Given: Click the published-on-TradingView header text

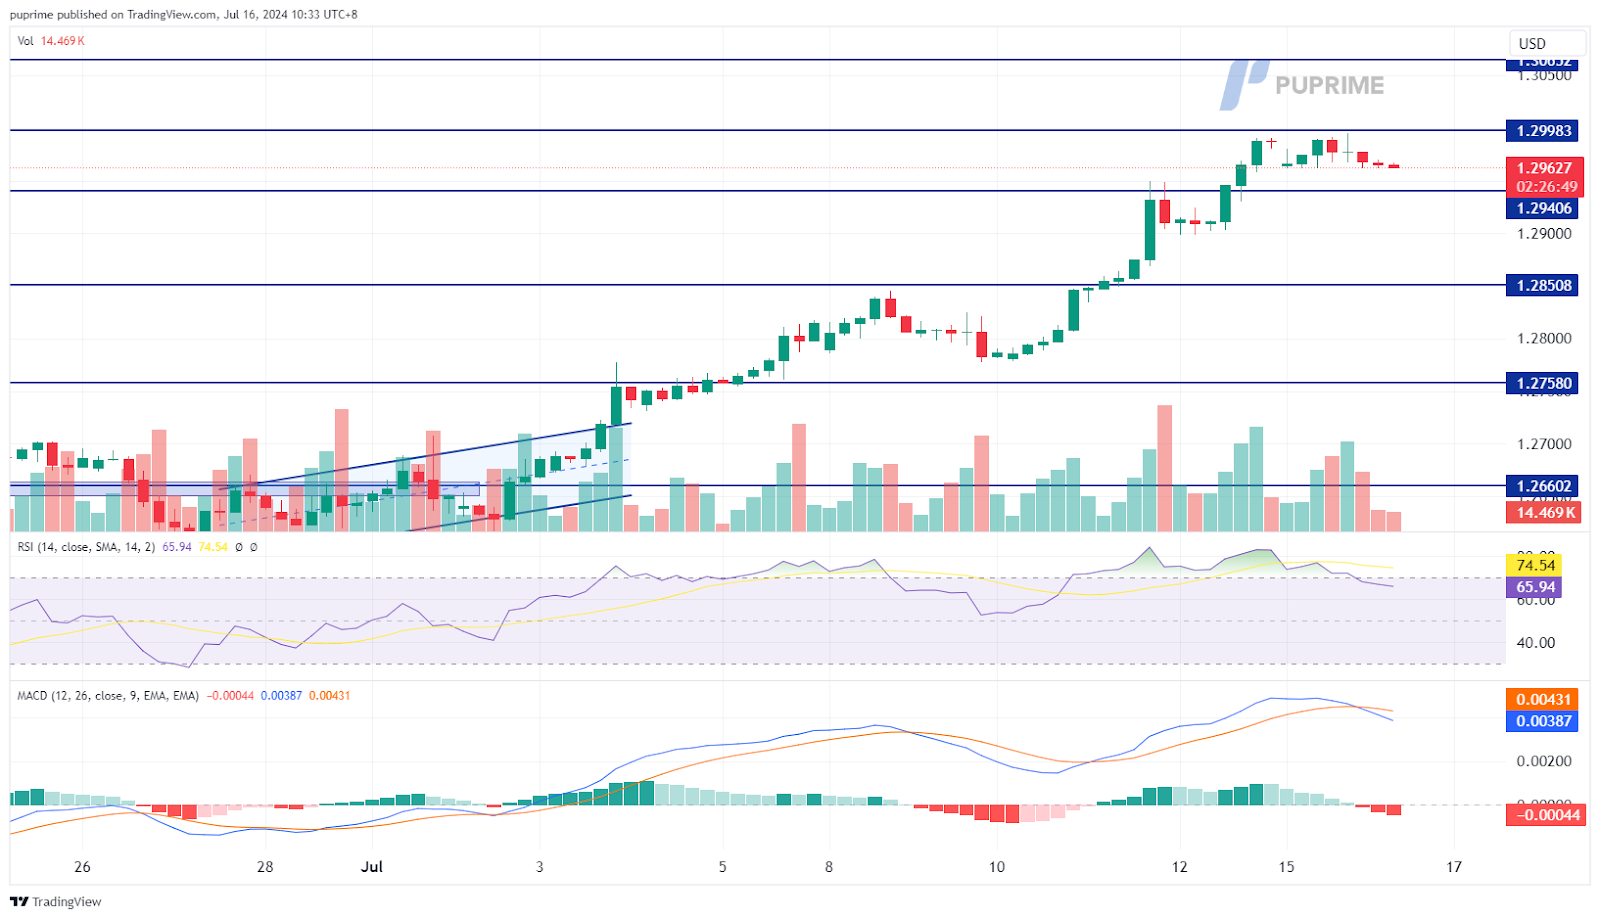Looking at the screenshot, I should tap(183, 14).
